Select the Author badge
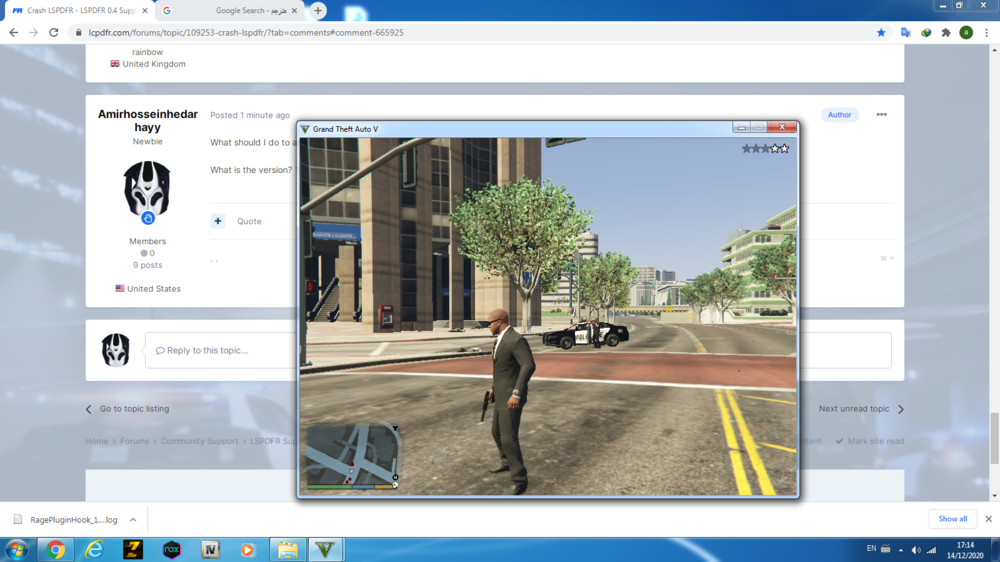The width and height of the screenshot is (1000, 562). point(839,115)
